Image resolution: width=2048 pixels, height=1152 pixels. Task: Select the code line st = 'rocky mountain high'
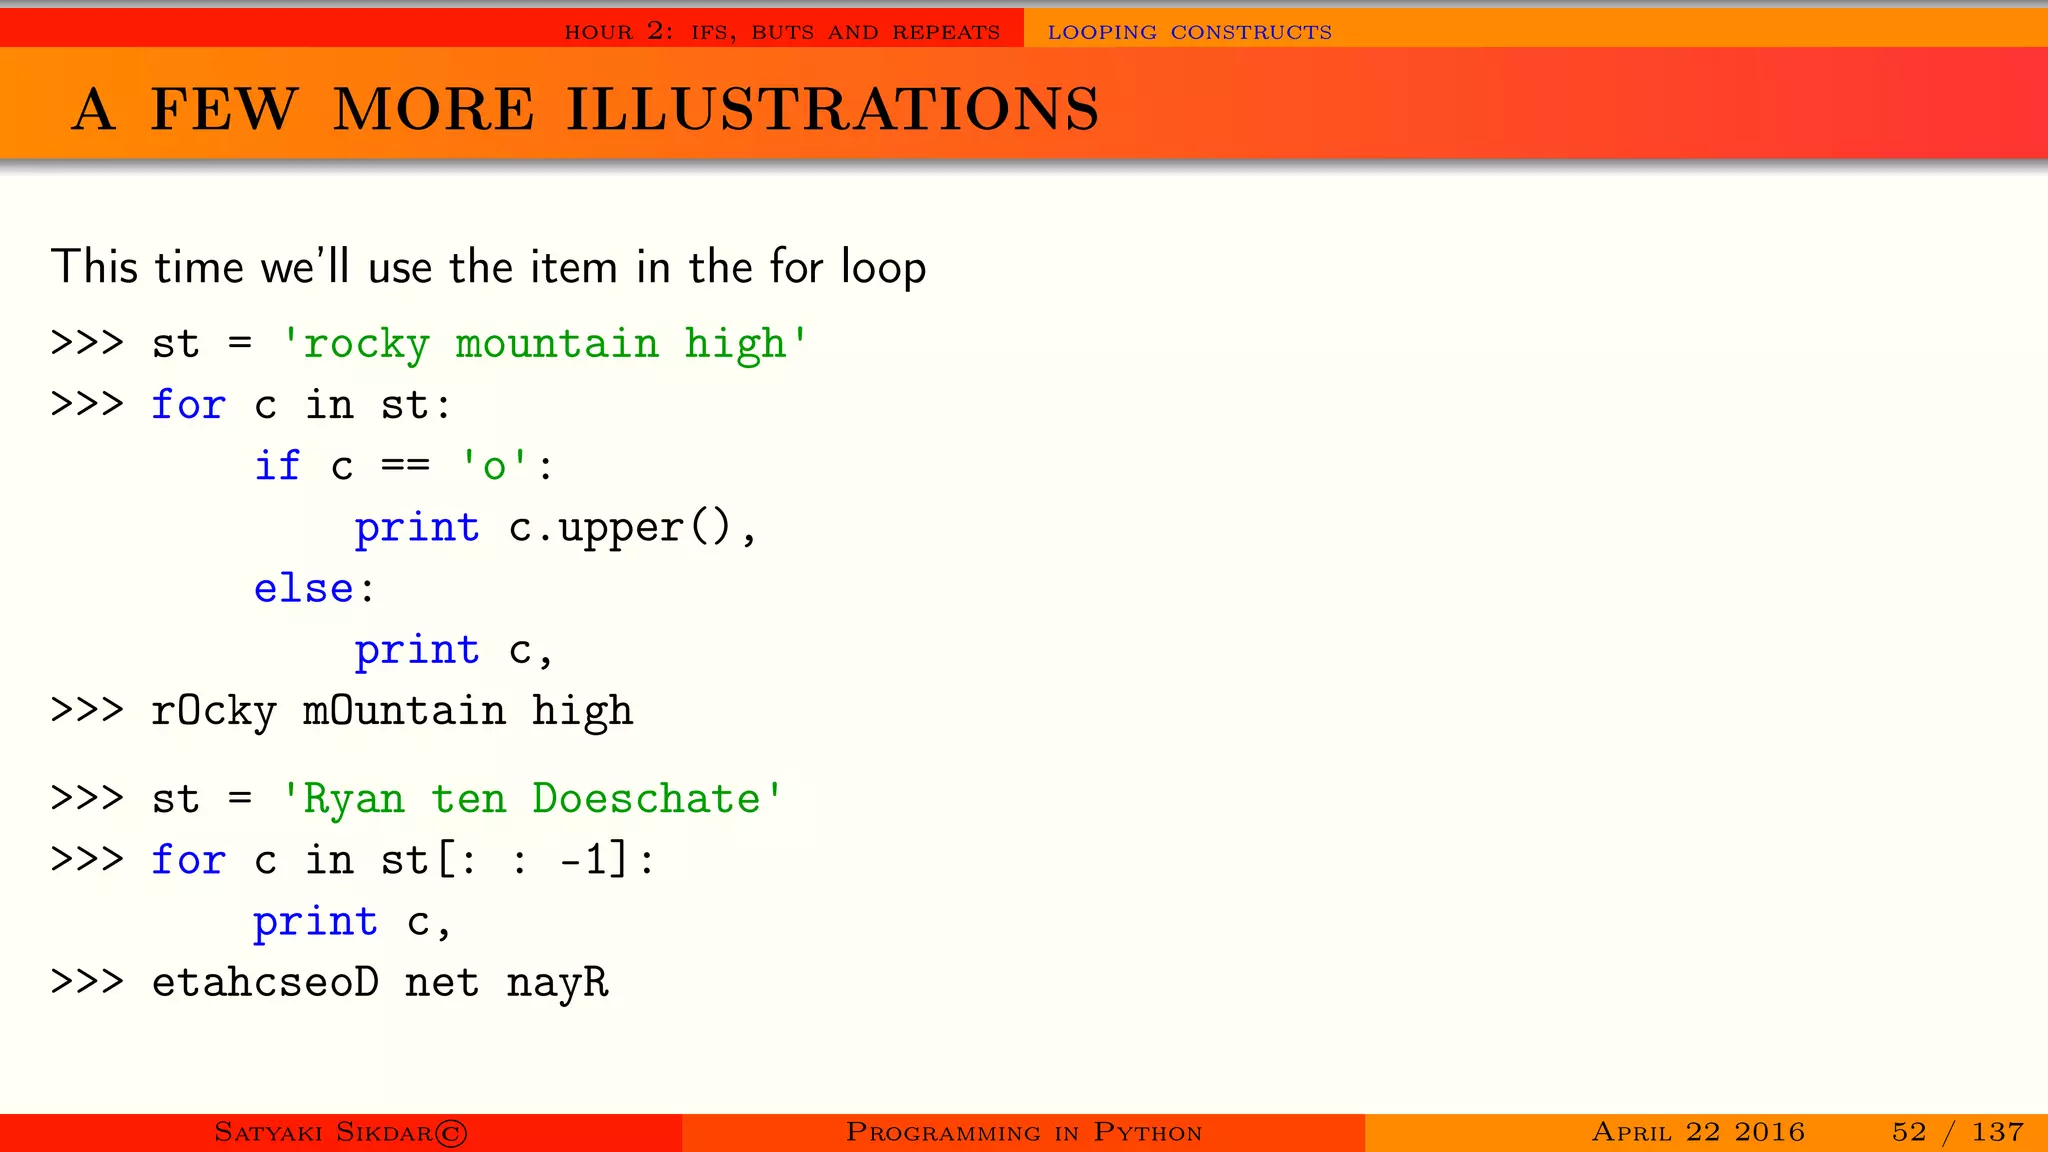pyautogui.click(x=430, y=344)
